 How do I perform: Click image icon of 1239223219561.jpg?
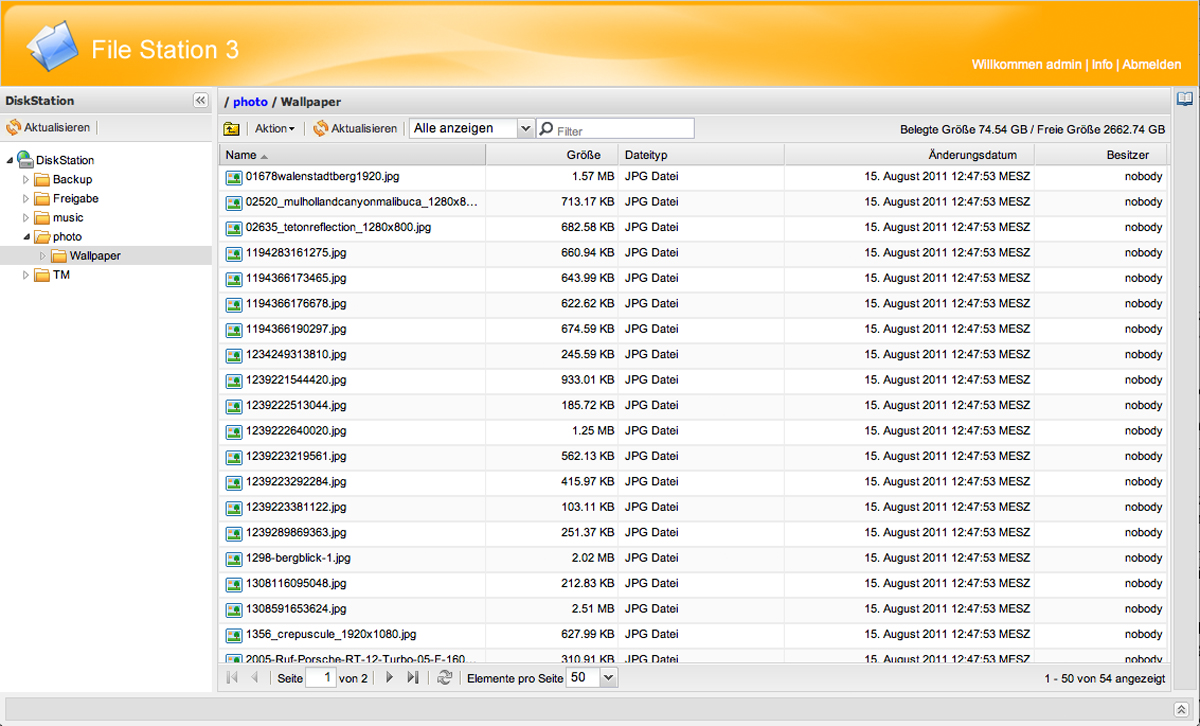click(234, 457)
